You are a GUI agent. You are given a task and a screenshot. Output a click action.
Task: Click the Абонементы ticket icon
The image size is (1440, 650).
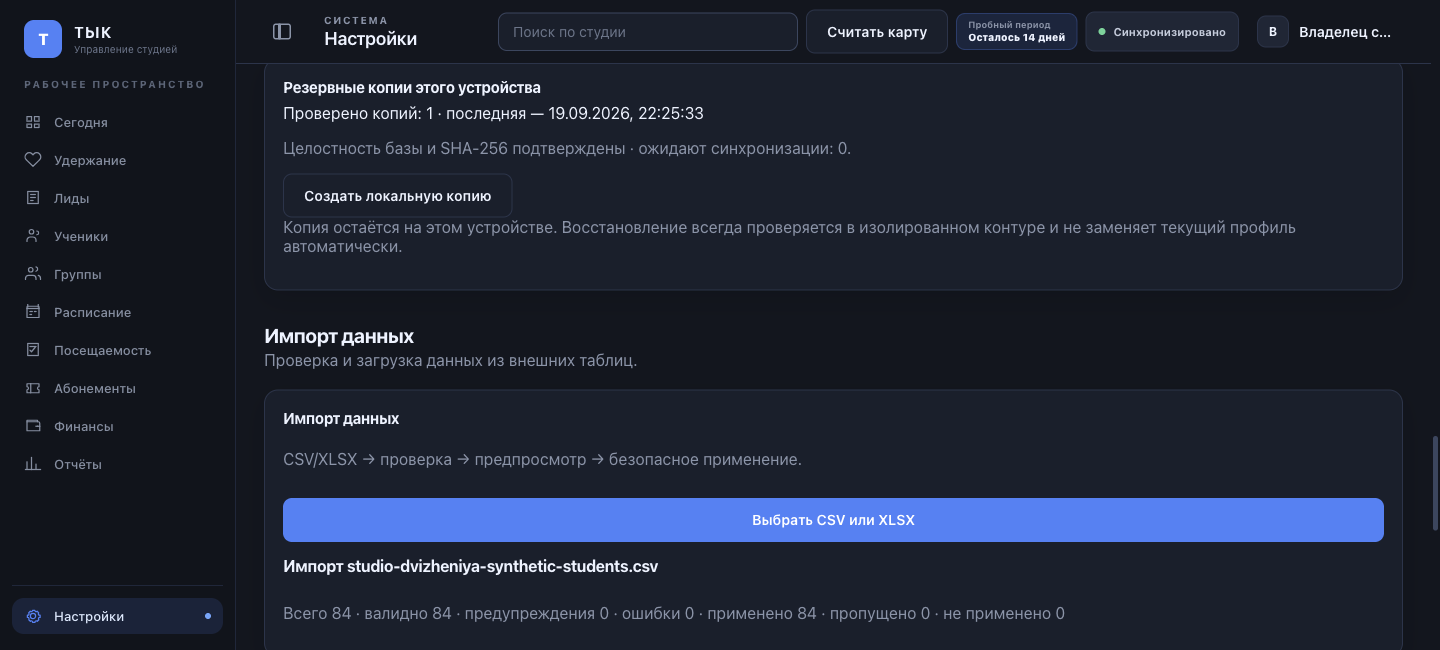(33, 388)
